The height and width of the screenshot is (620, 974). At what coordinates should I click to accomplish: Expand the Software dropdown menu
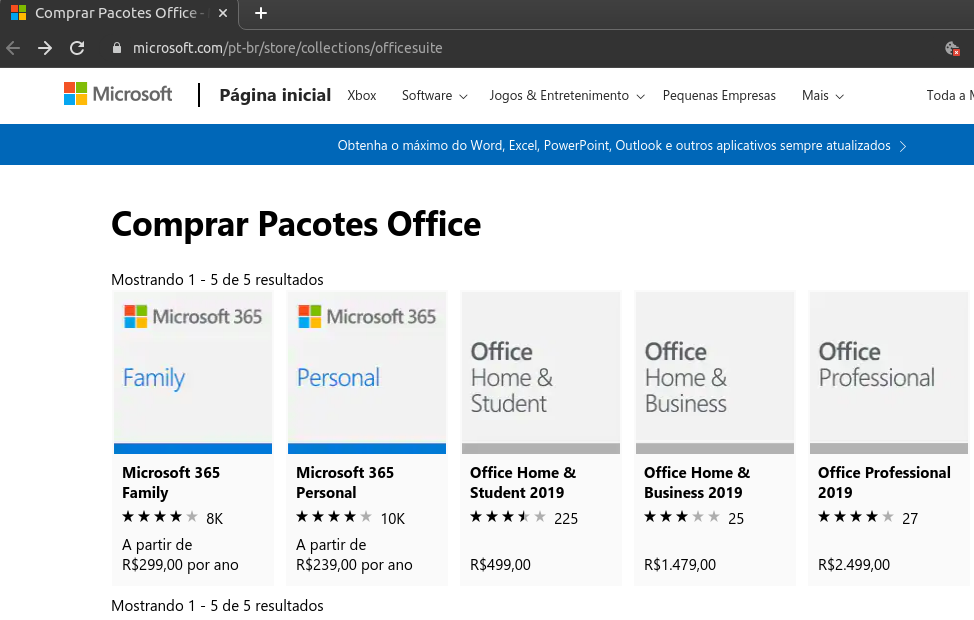[434, 96]
